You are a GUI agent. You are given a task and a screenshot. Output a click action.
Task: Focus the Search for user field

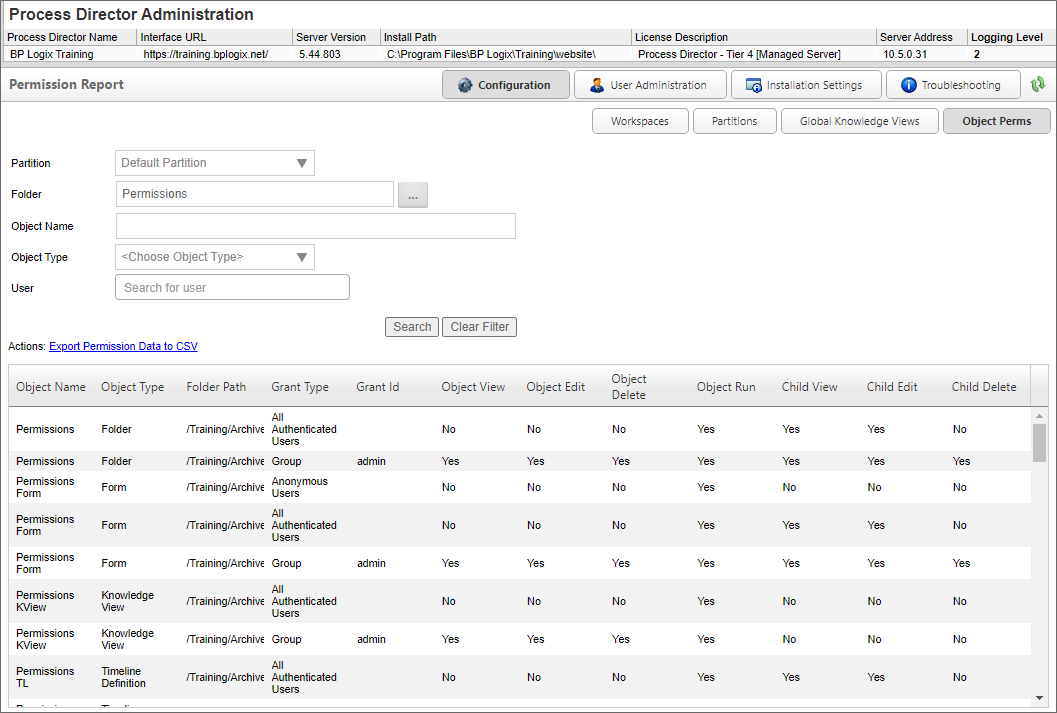(x=232, y=288)
